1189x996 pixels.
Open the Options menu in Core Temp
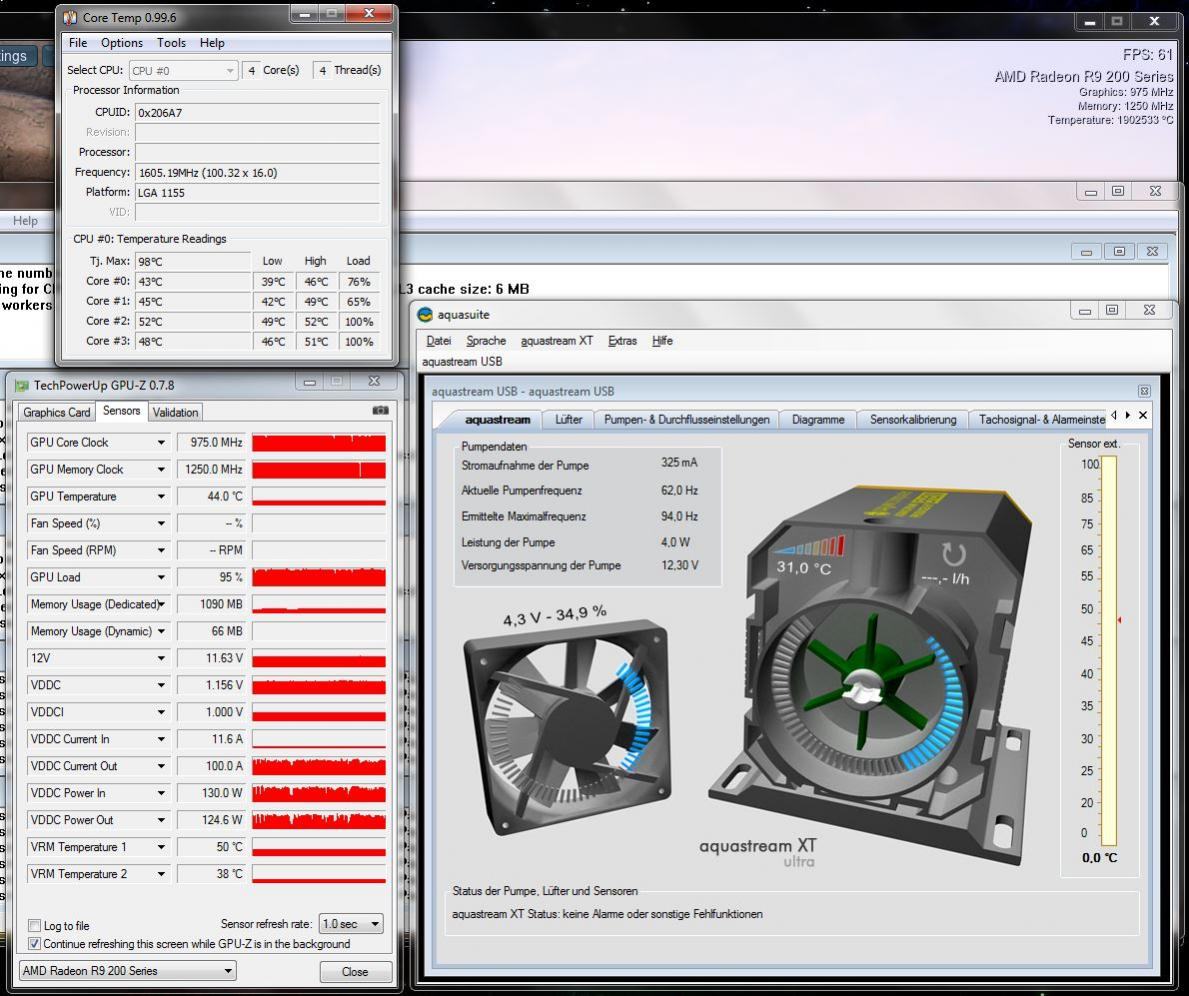(x=121, y=43)
